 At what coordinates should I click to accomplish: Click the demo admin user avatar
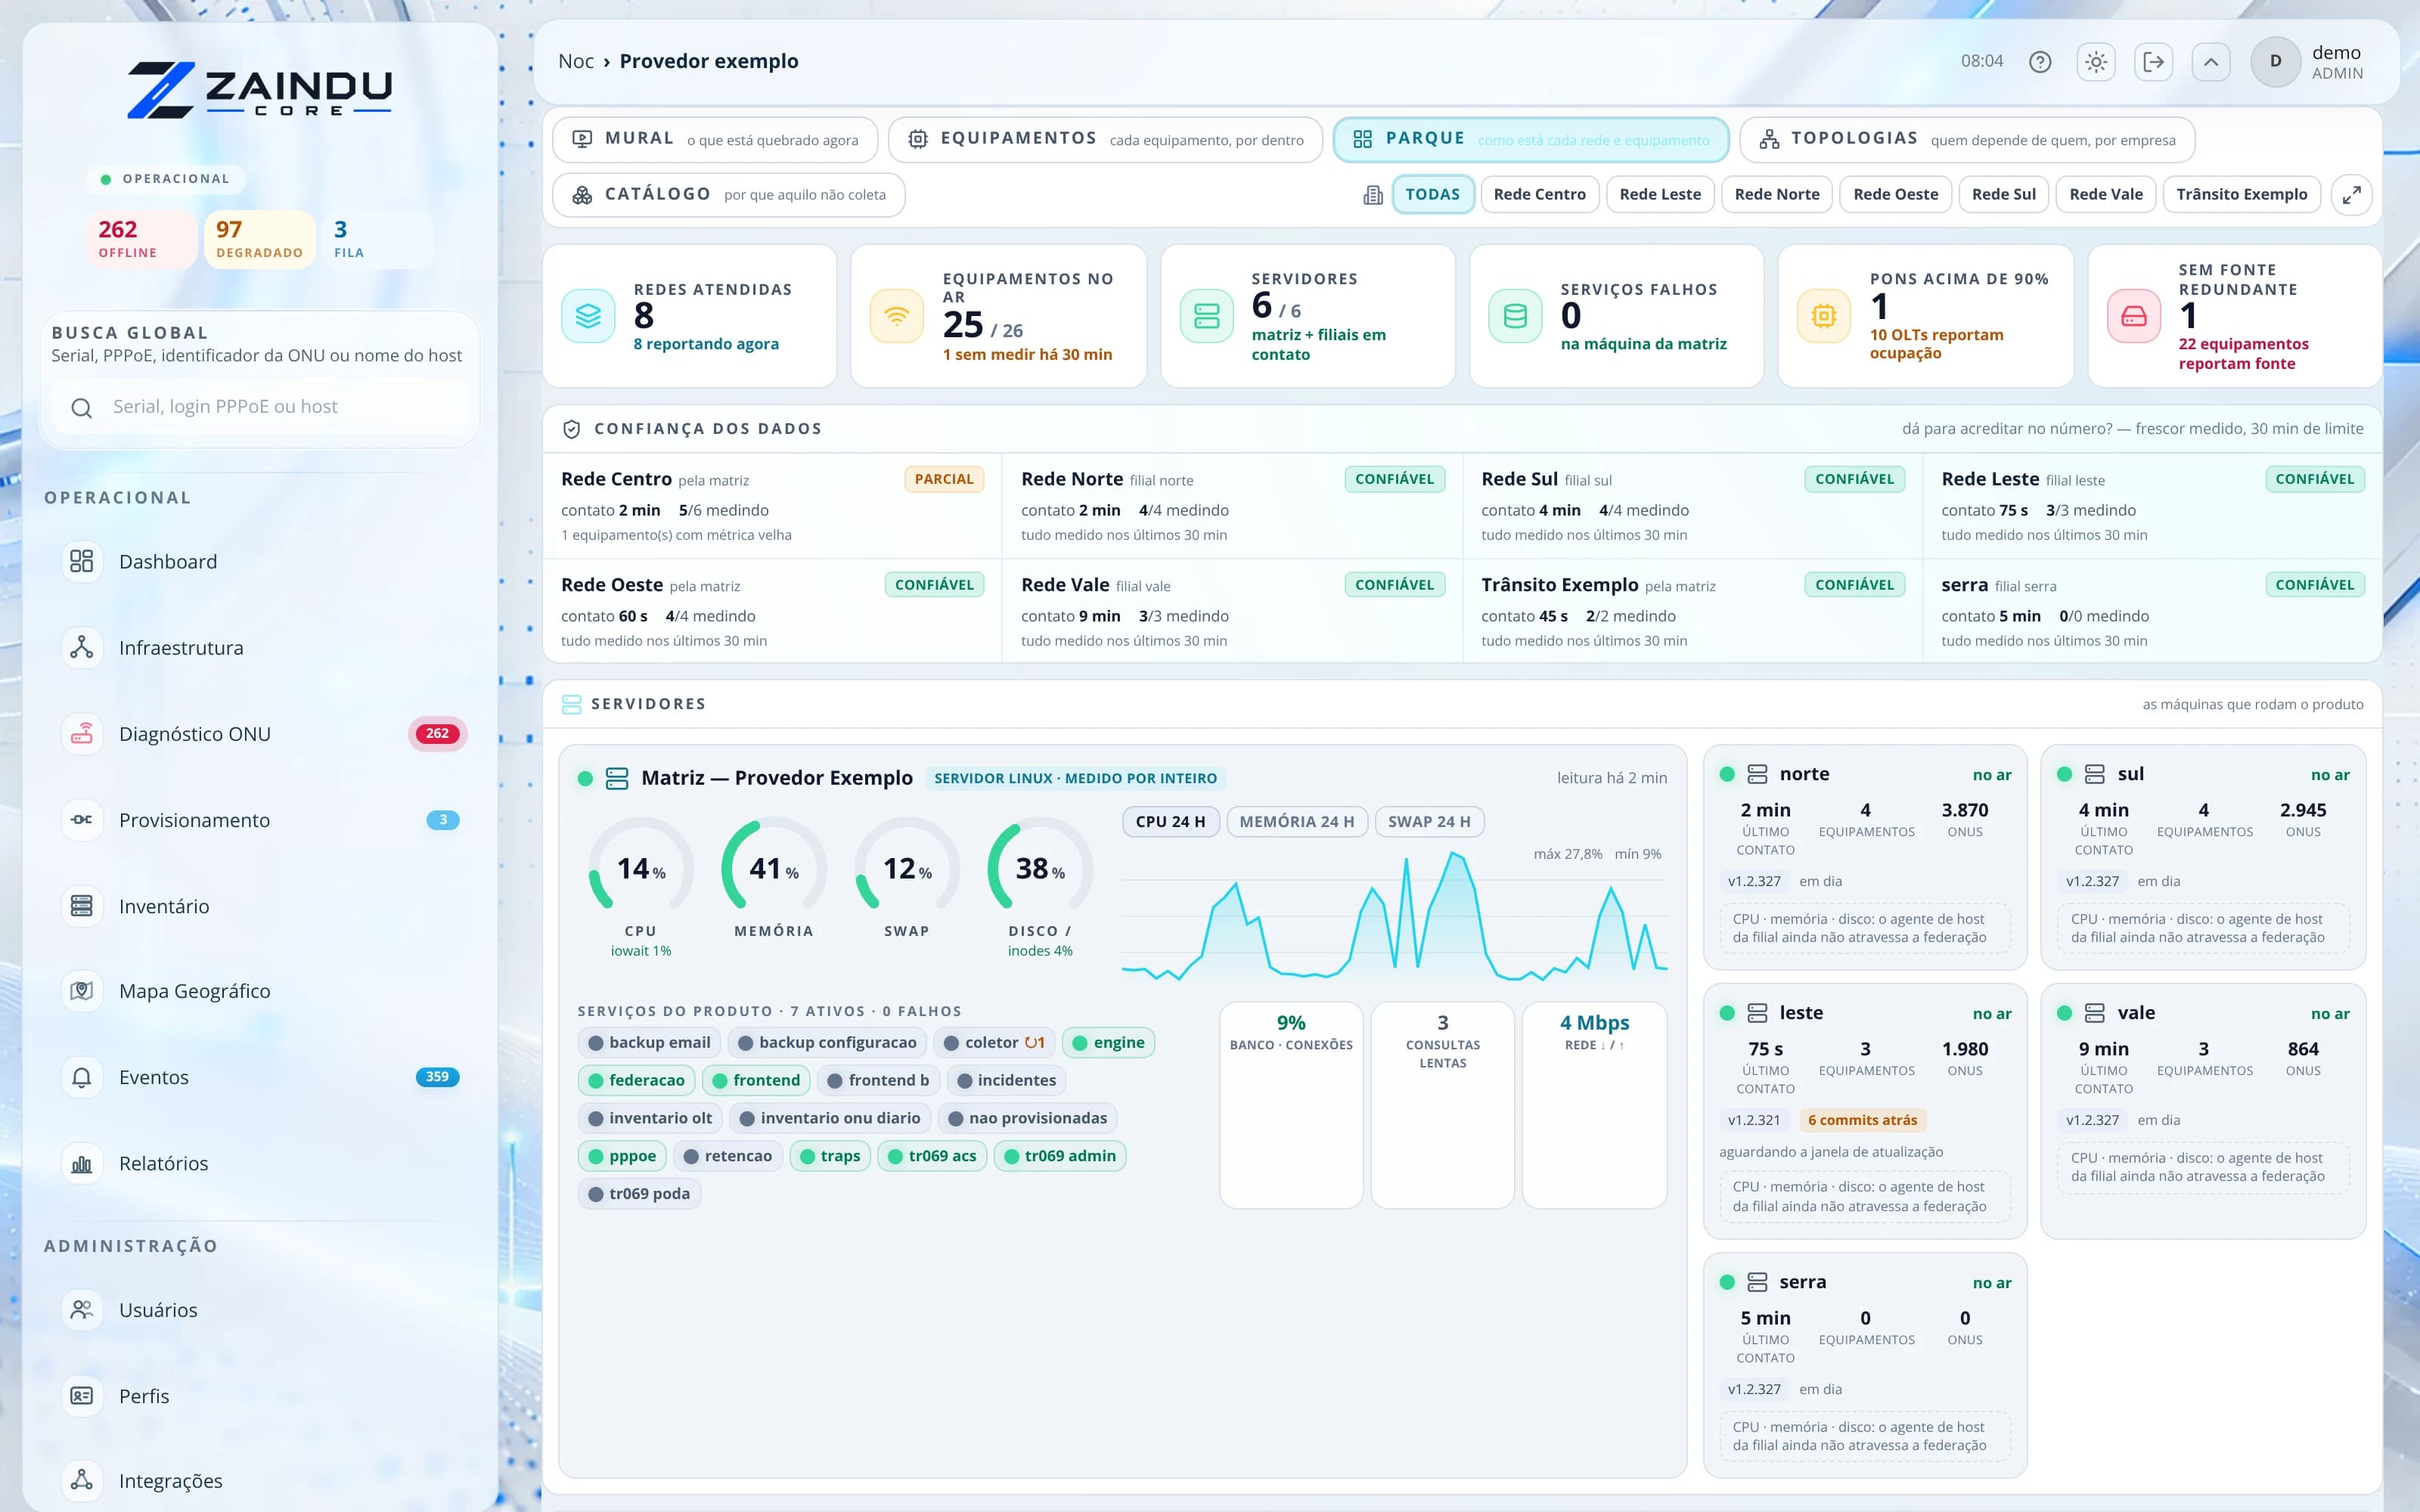point(2275,62)
